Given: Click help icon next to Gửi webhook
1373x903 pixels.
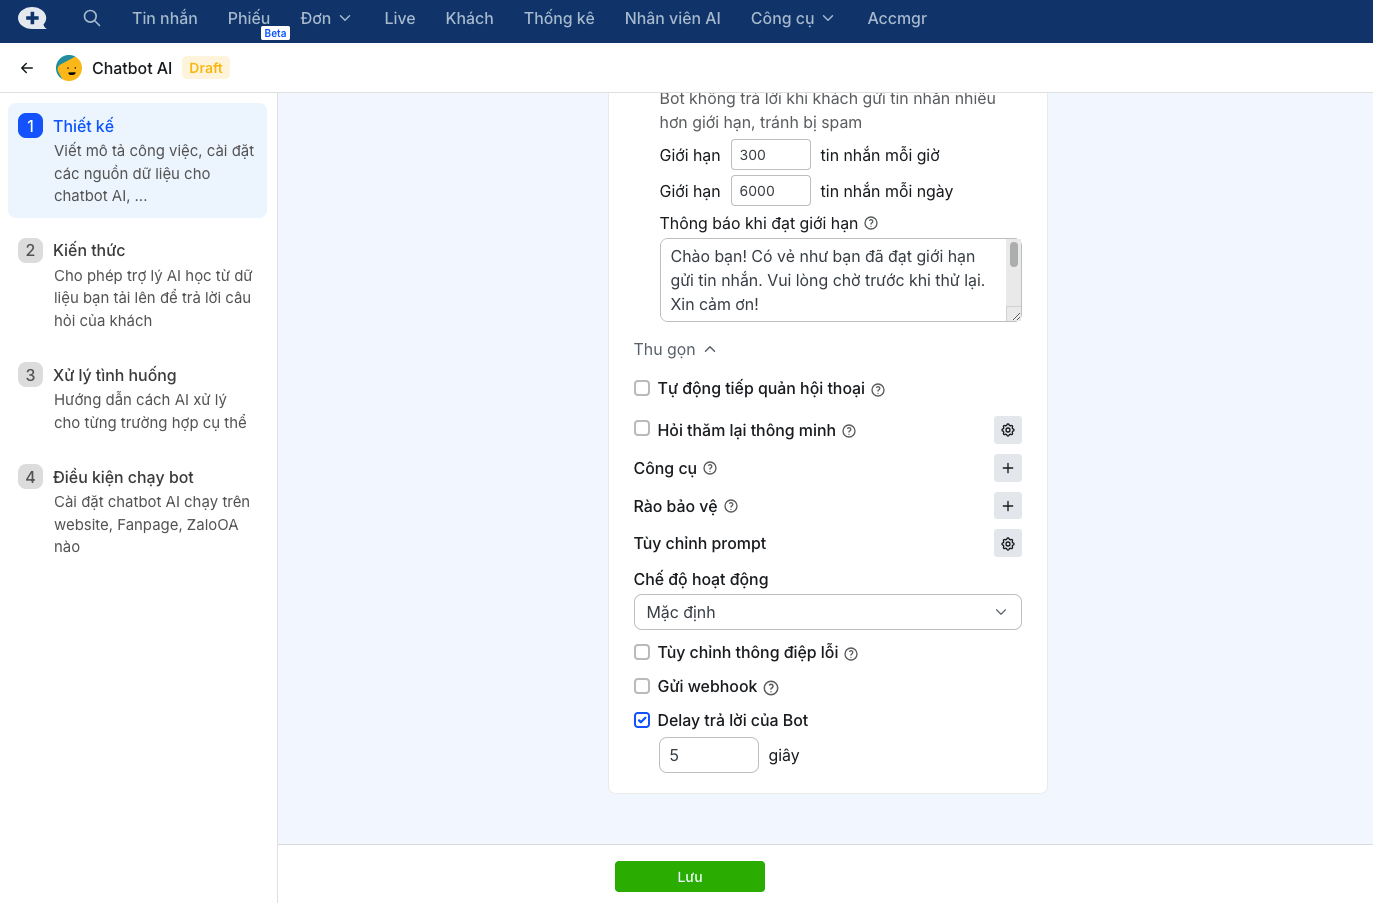Looking at the screenshot, I should click(771, 688).
